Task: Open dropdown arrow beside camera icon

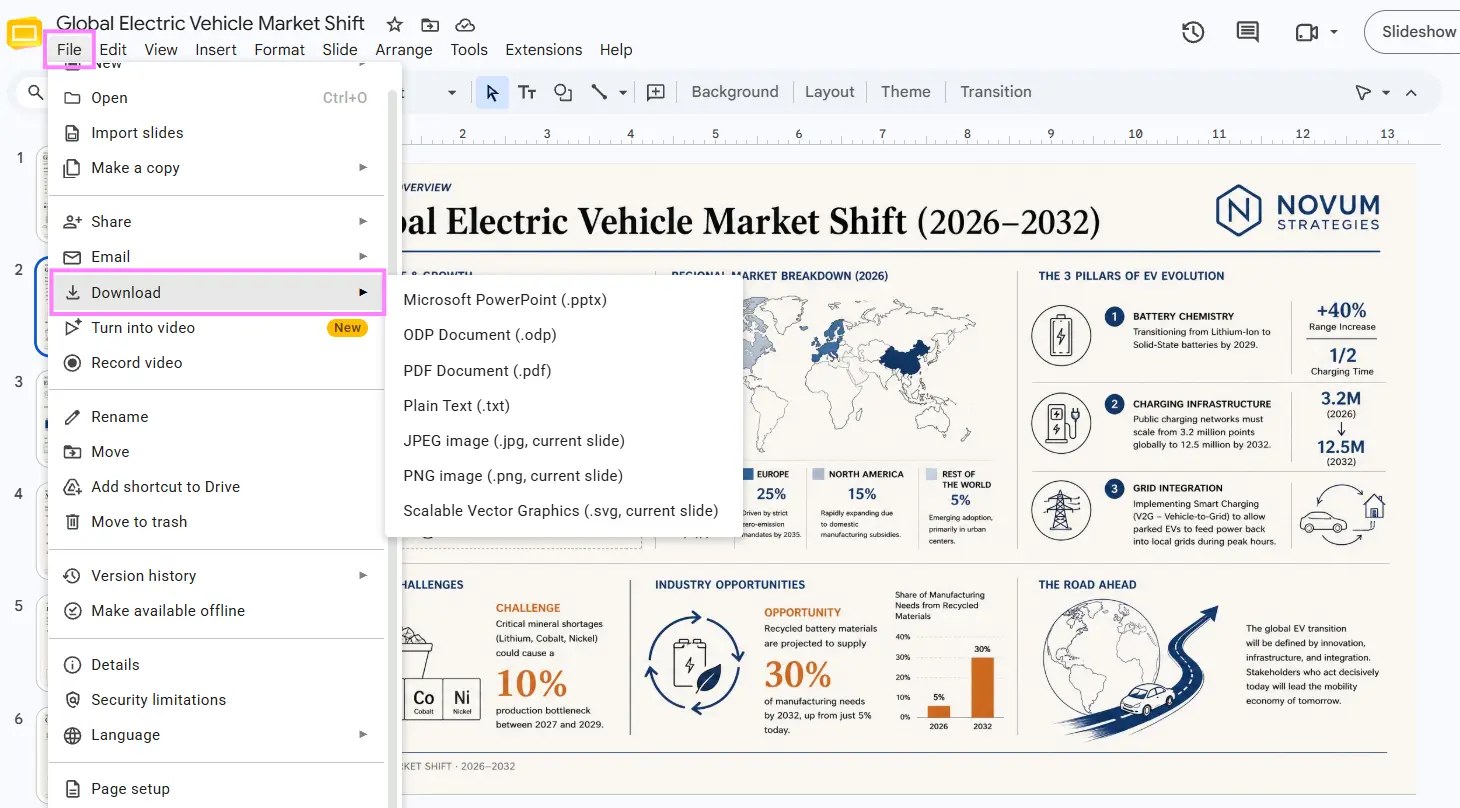Action: 1334,32
